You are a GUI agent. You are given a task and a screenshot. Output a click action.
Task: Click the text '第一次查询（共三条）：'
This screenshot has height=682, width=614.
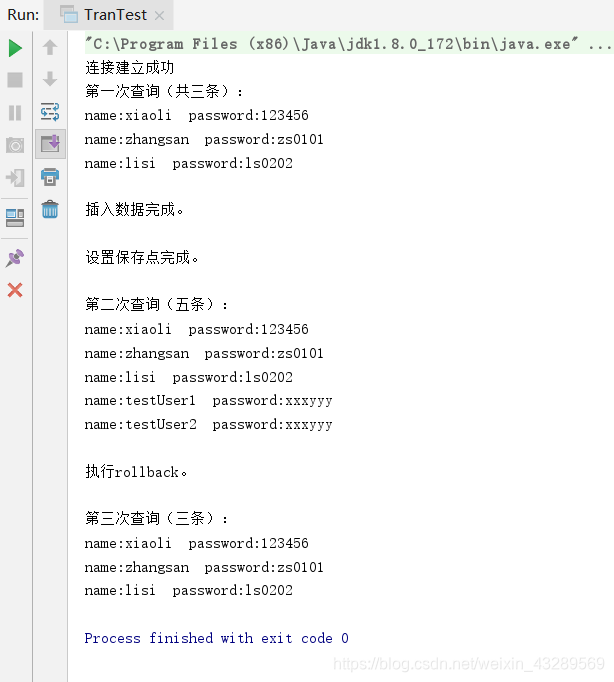point(164,91)
